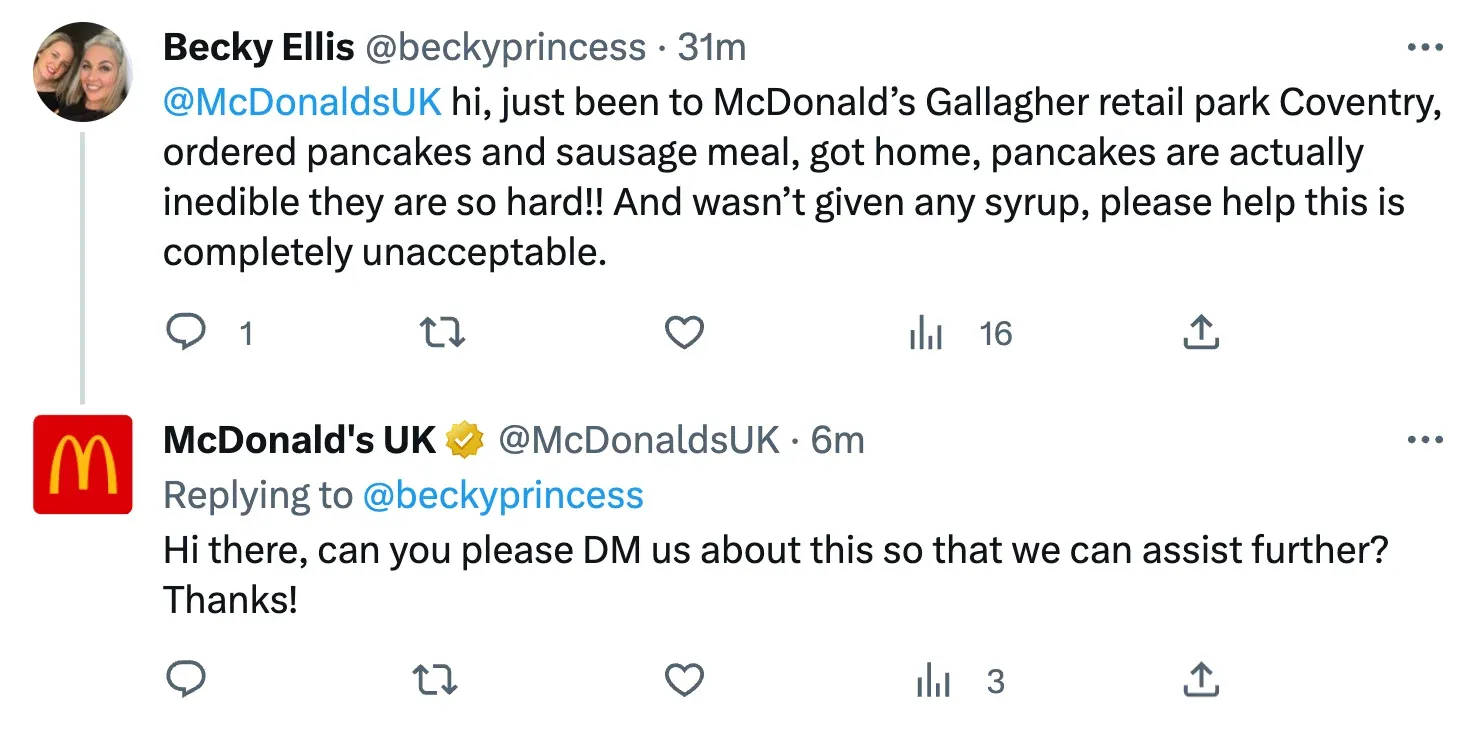This screenshot has width=1480, height=732.
Task: Click @beckyprincess in Replying to line
Action: coord(503,495)
